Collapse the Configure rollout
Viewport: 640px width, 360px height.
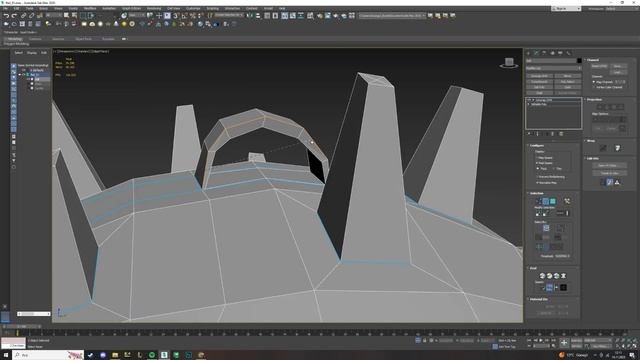pyautogui.click(x=536, y=145)
